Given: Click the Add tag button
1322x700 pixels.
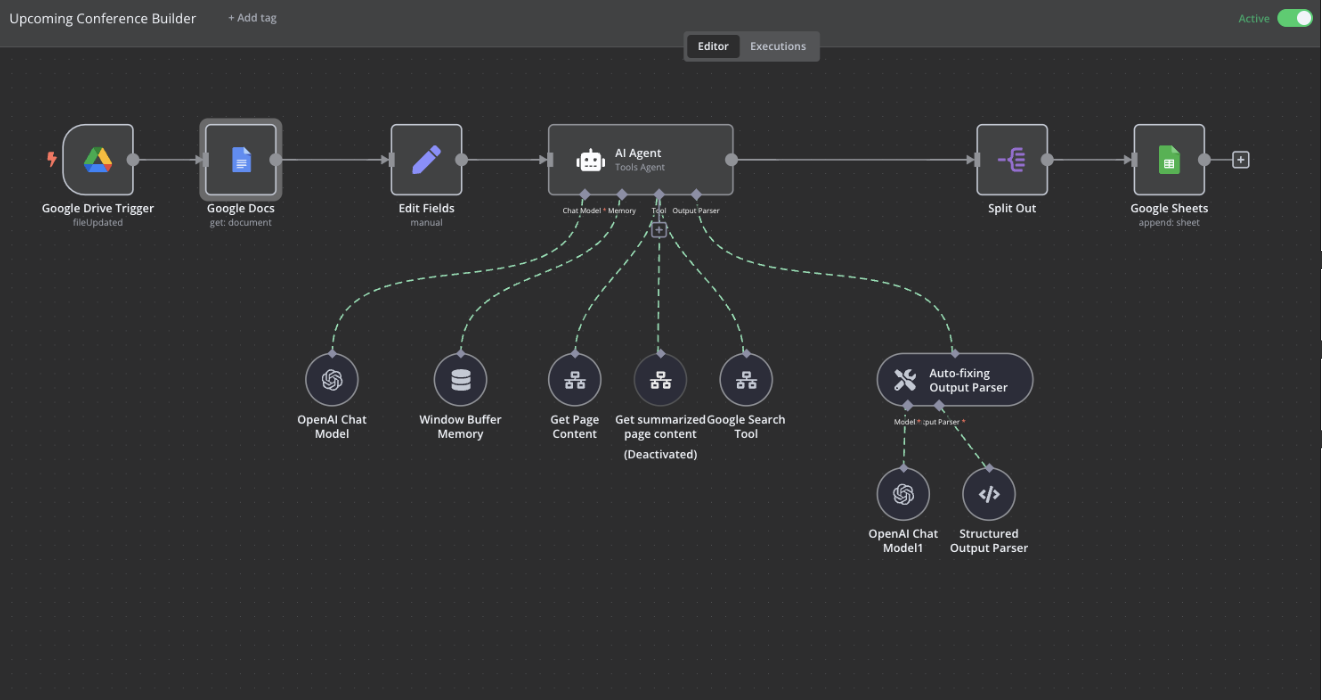Looking at the screenshot, I should [x=251, y=17].
